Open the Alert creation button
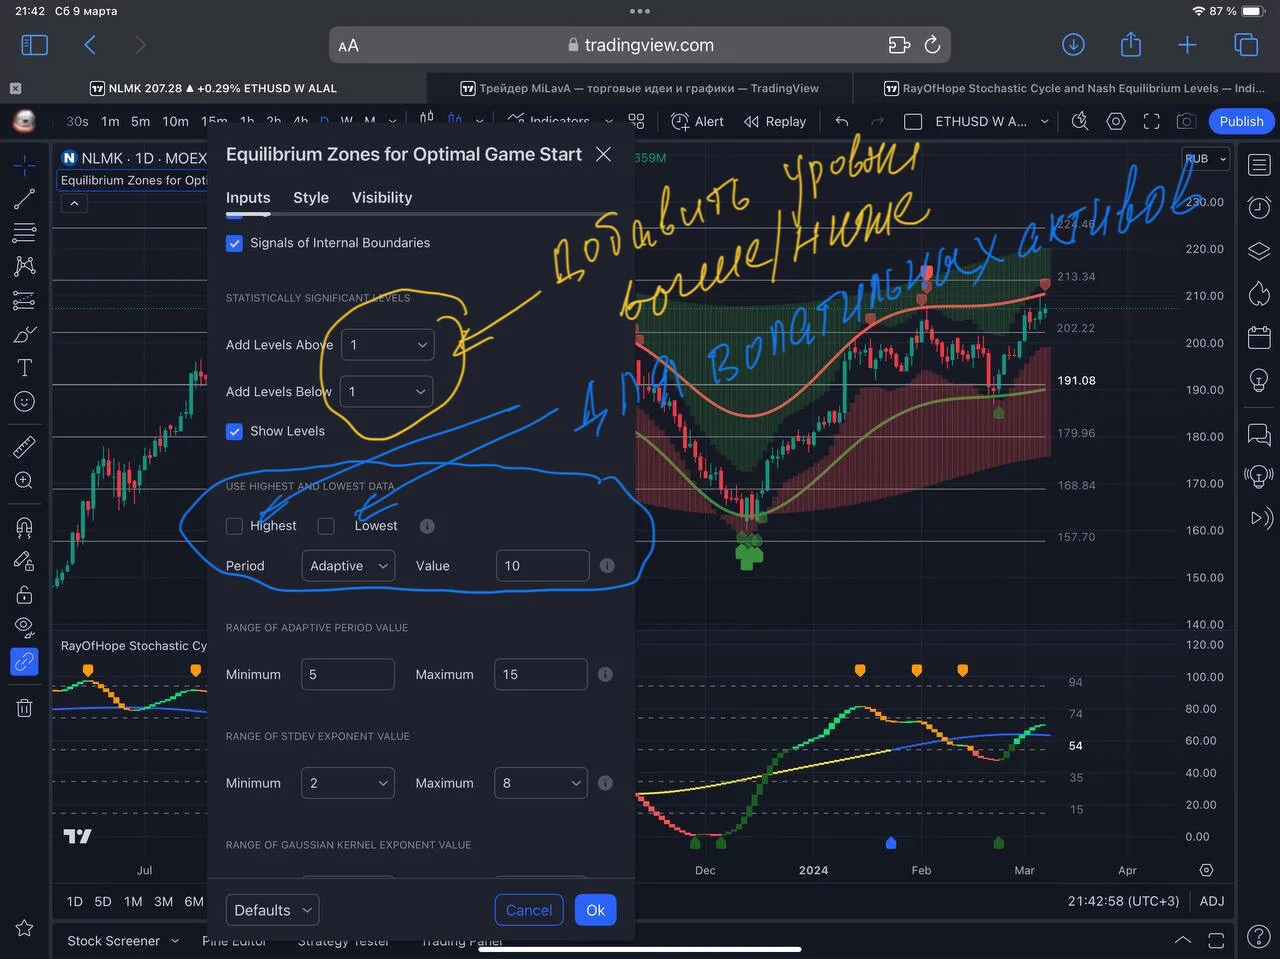 pyautogui.click(x=697, y=121)
